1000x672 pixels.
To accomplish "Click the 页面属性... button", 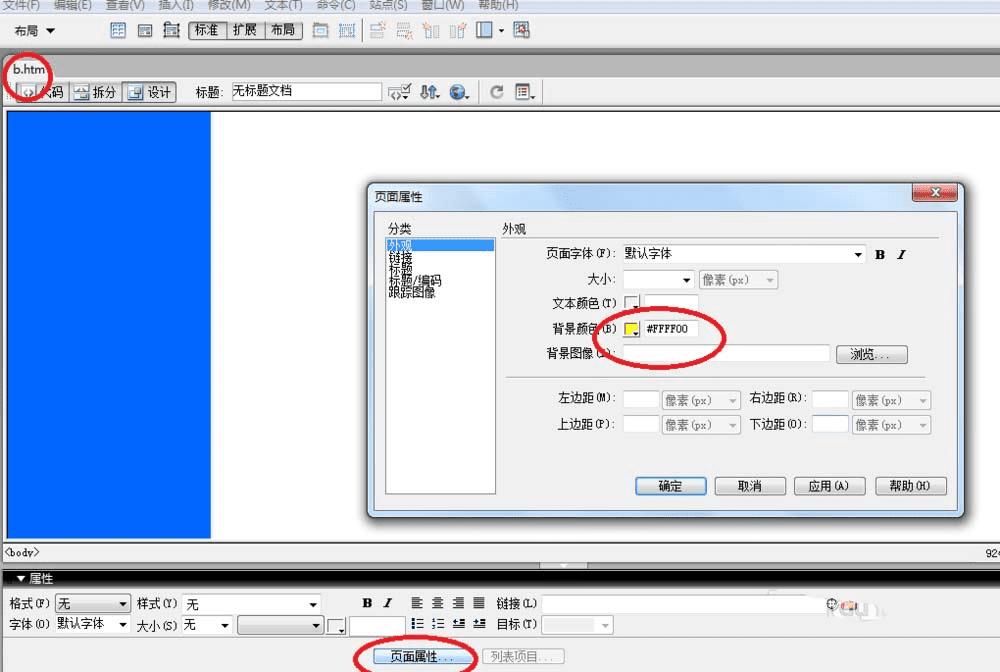I will point(423,656).
